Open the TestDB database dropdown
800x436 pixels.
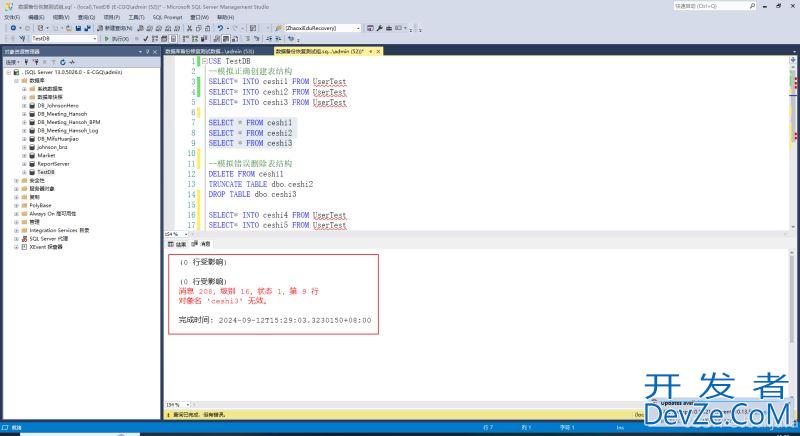tap(94, 39)
